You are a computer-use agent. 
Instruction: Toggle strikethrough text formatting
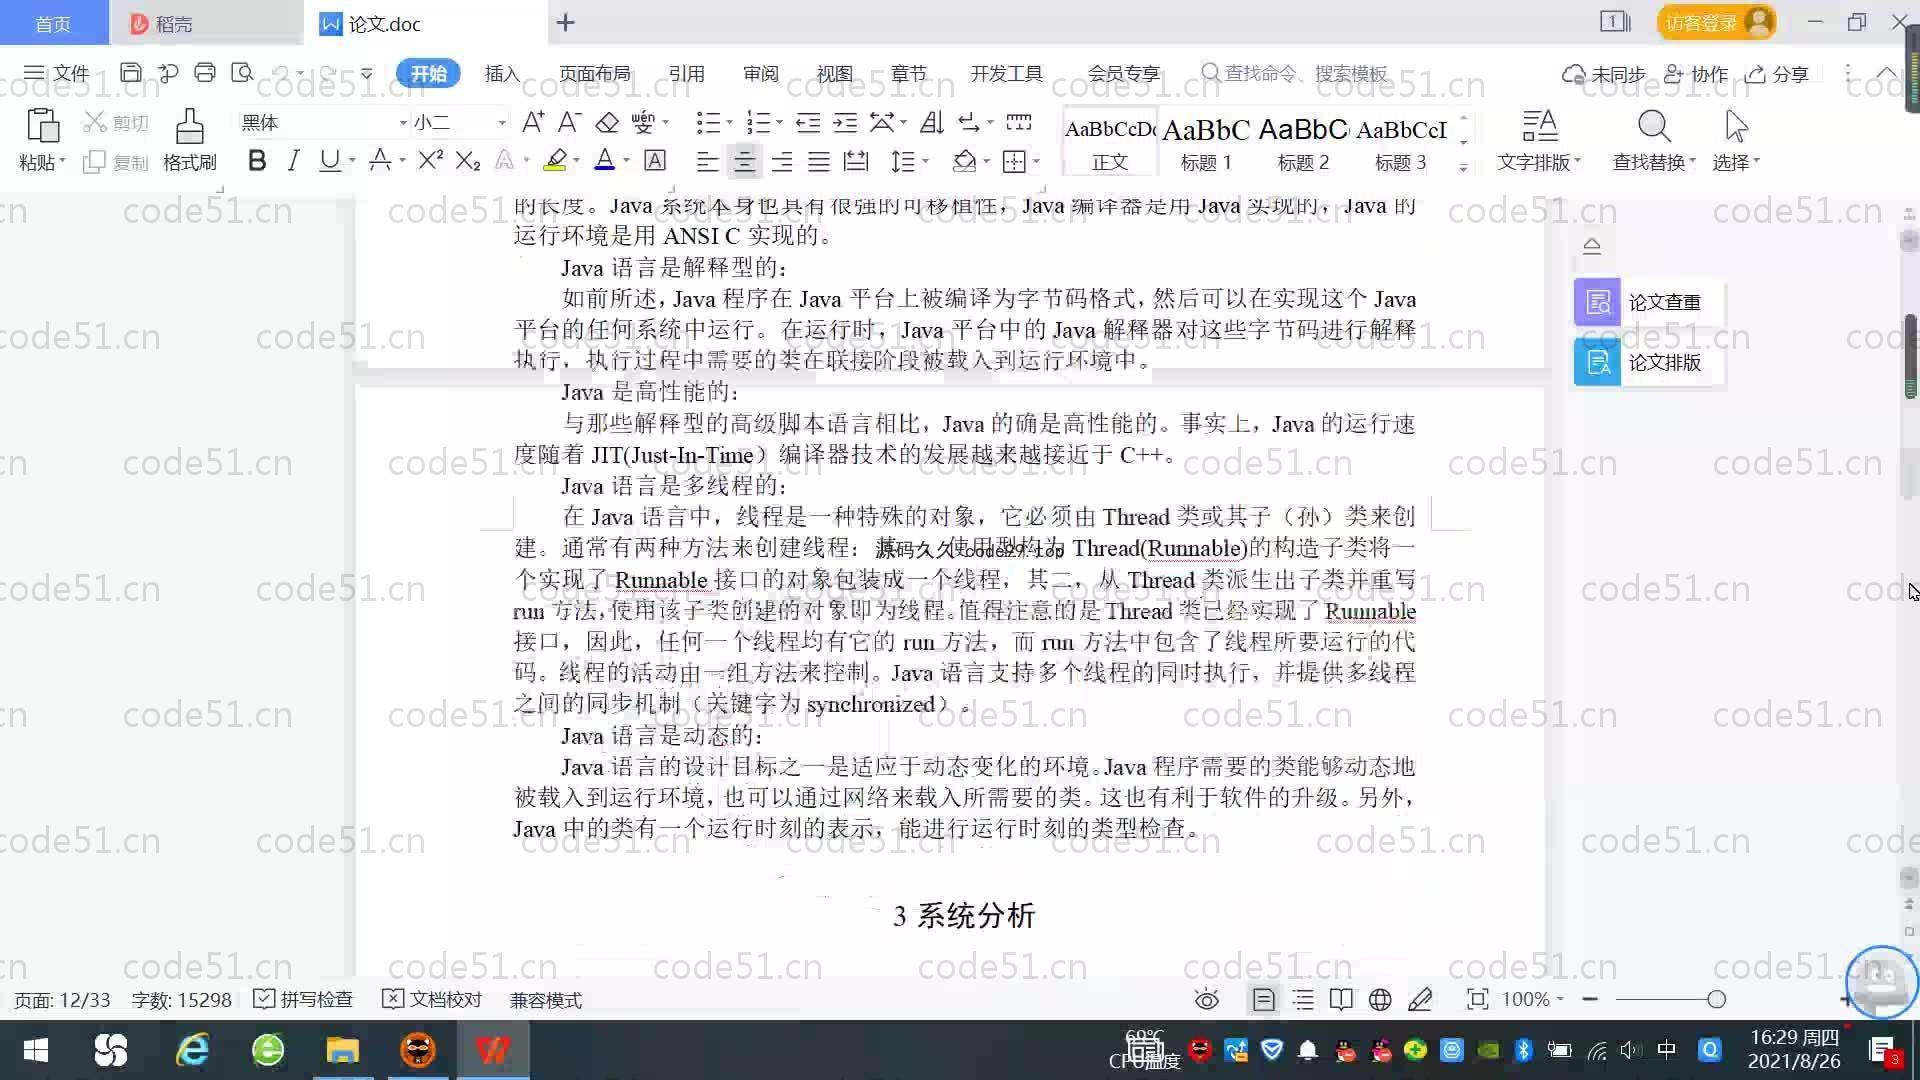click(380, 160)
